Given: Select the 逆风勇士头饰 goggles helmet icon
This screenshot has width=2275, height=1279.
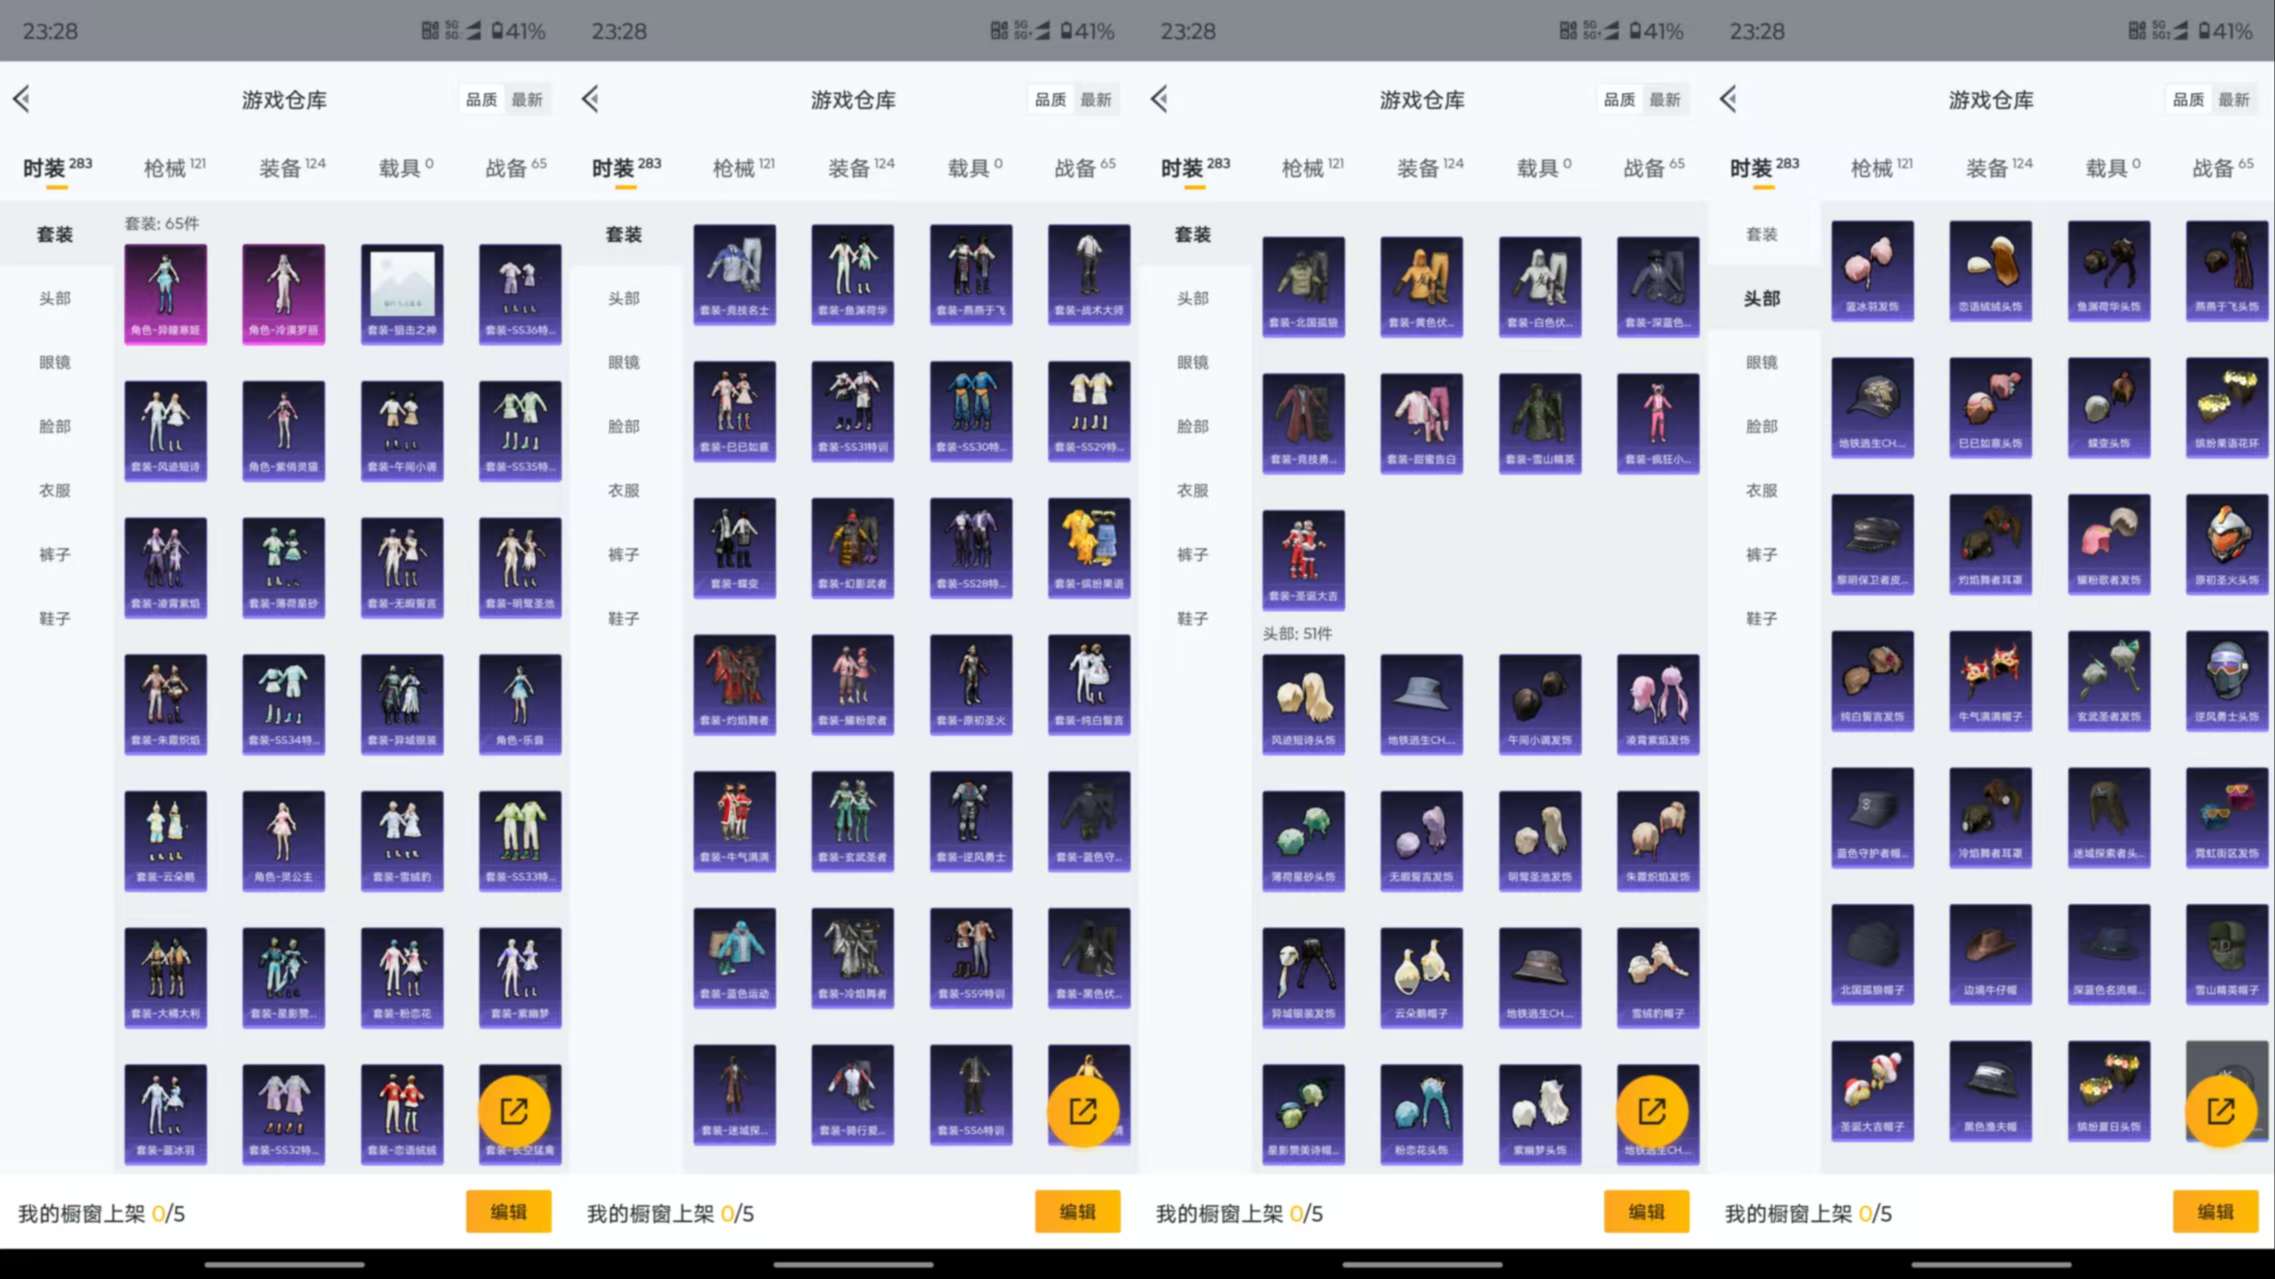Looking at the screenshot, I should [2226, 680].
